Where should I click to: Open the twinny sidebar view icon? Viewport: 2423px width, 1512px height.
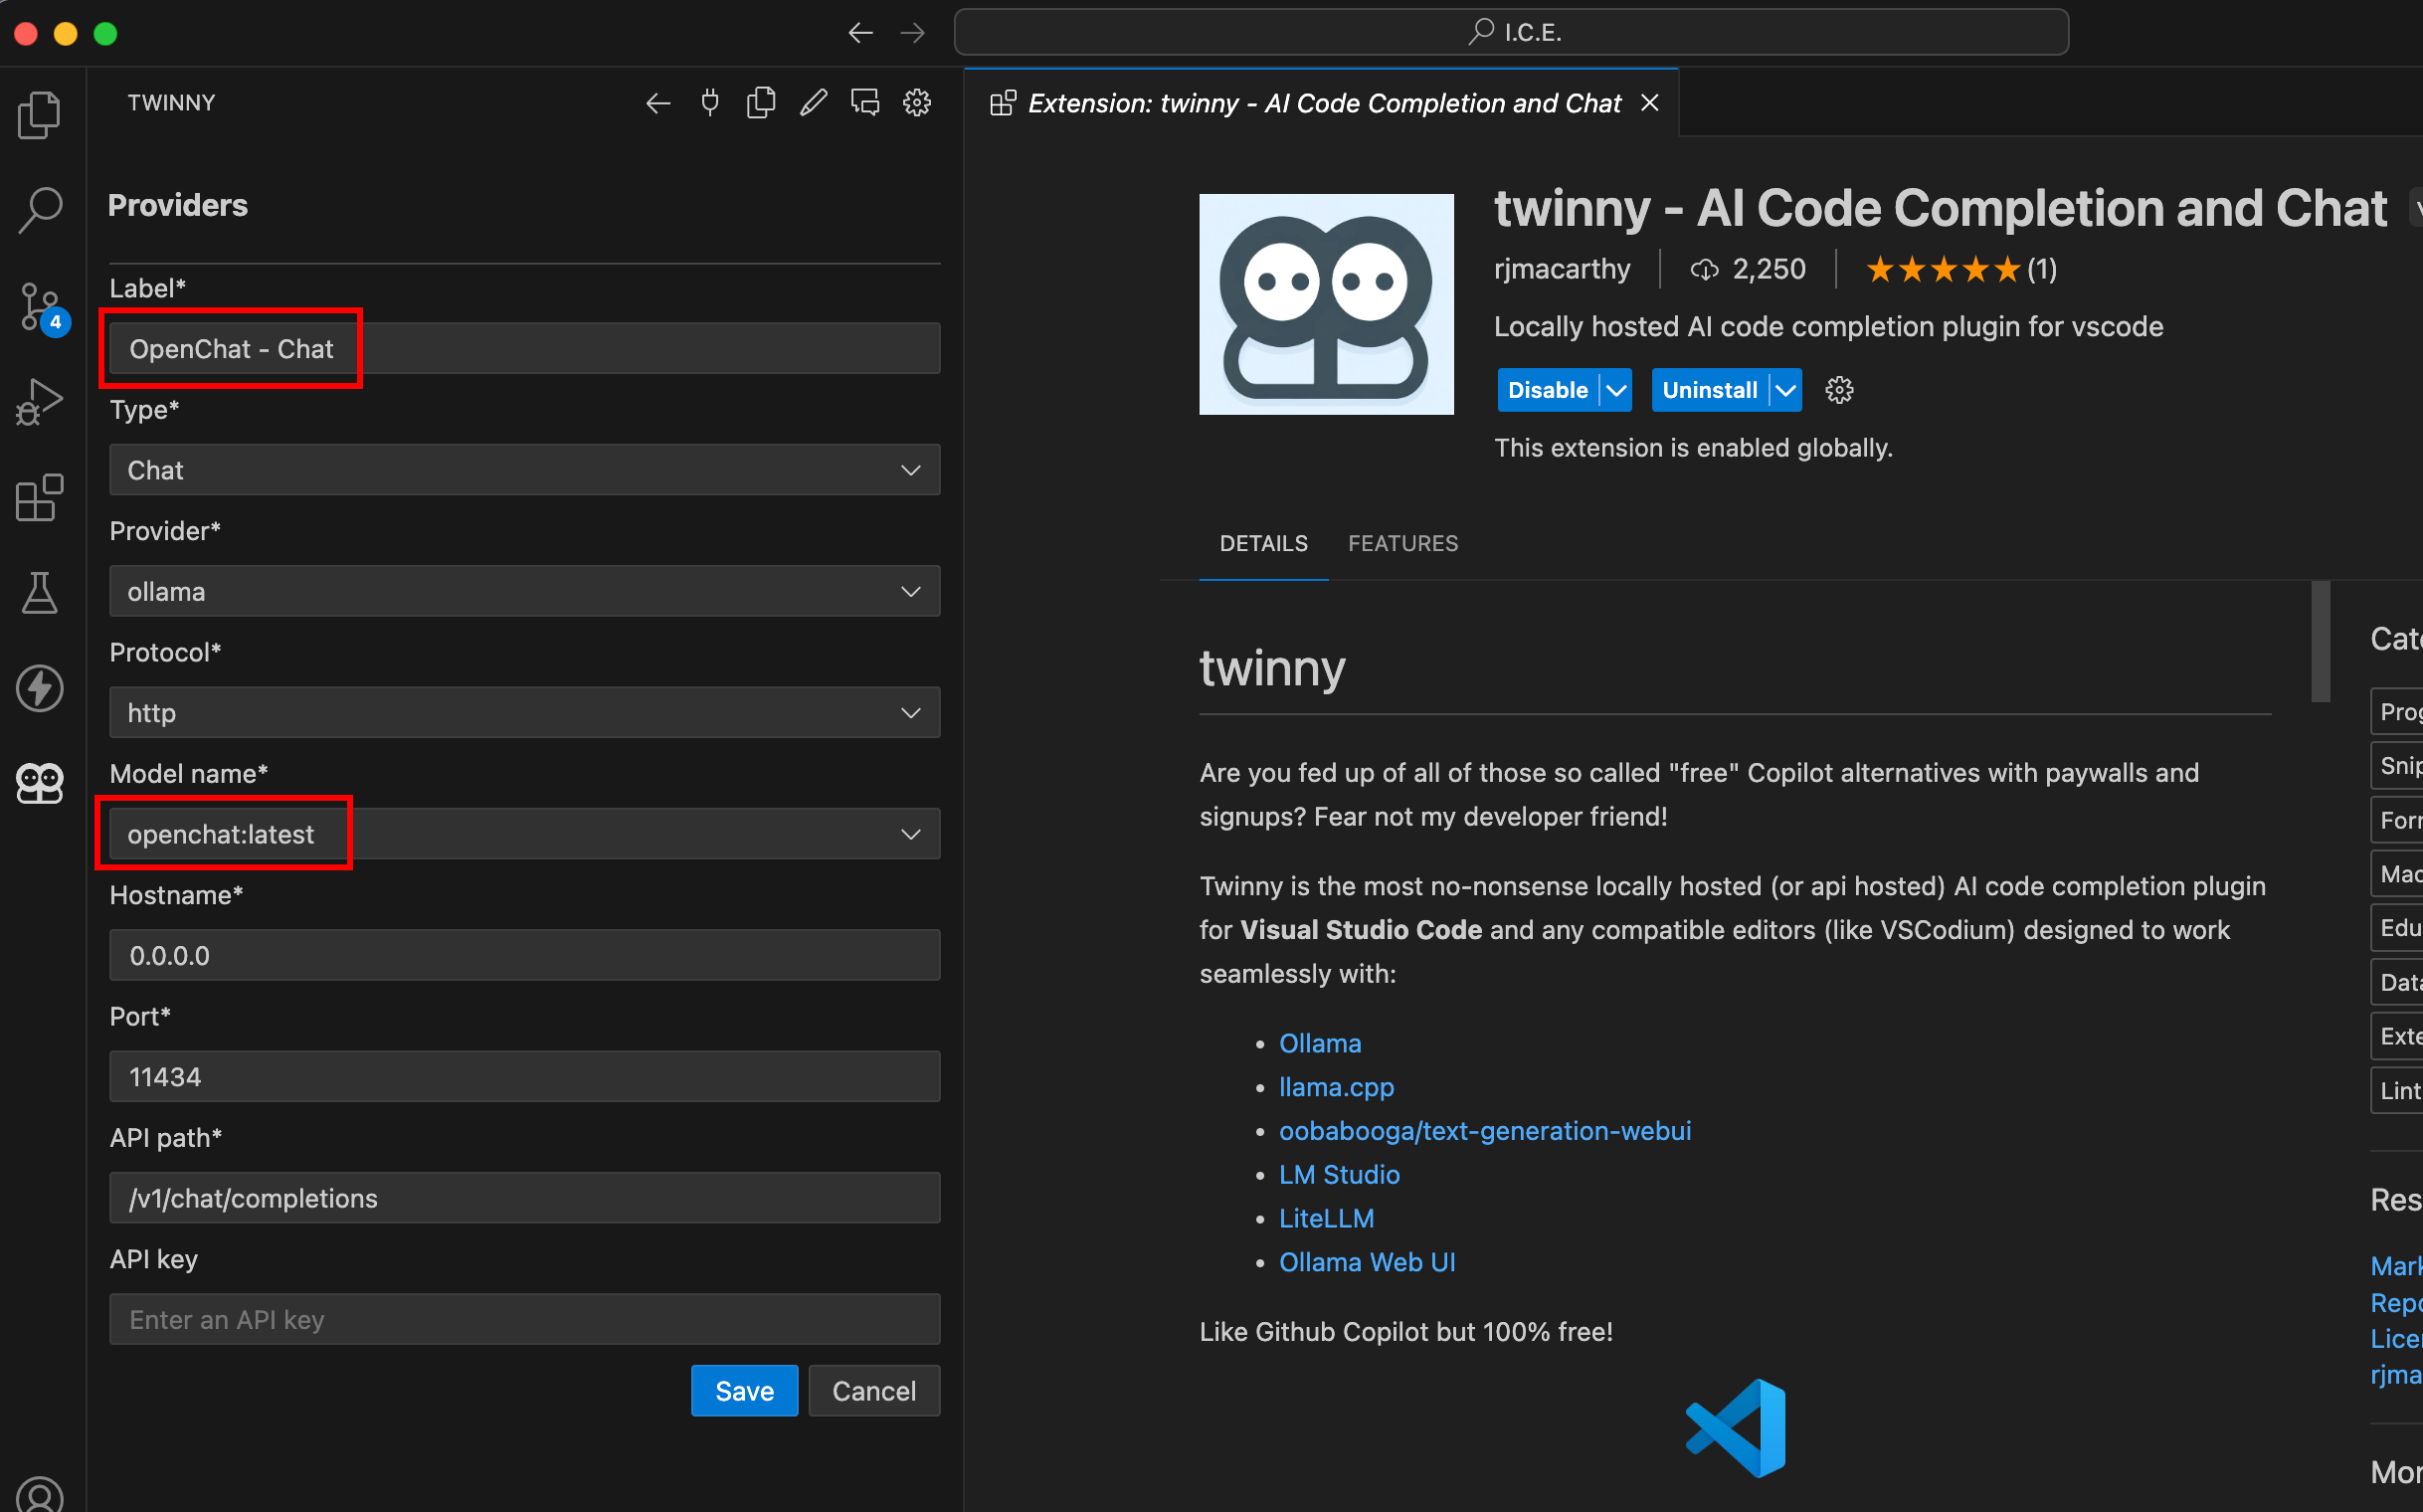tap(40, 782)
